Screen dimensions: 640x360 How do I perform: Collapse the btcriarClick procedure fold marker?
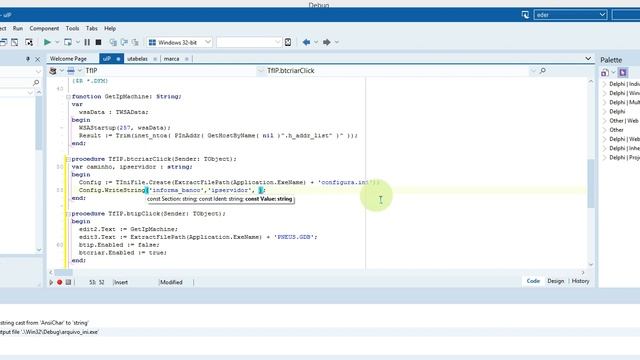tap(68, 159)
